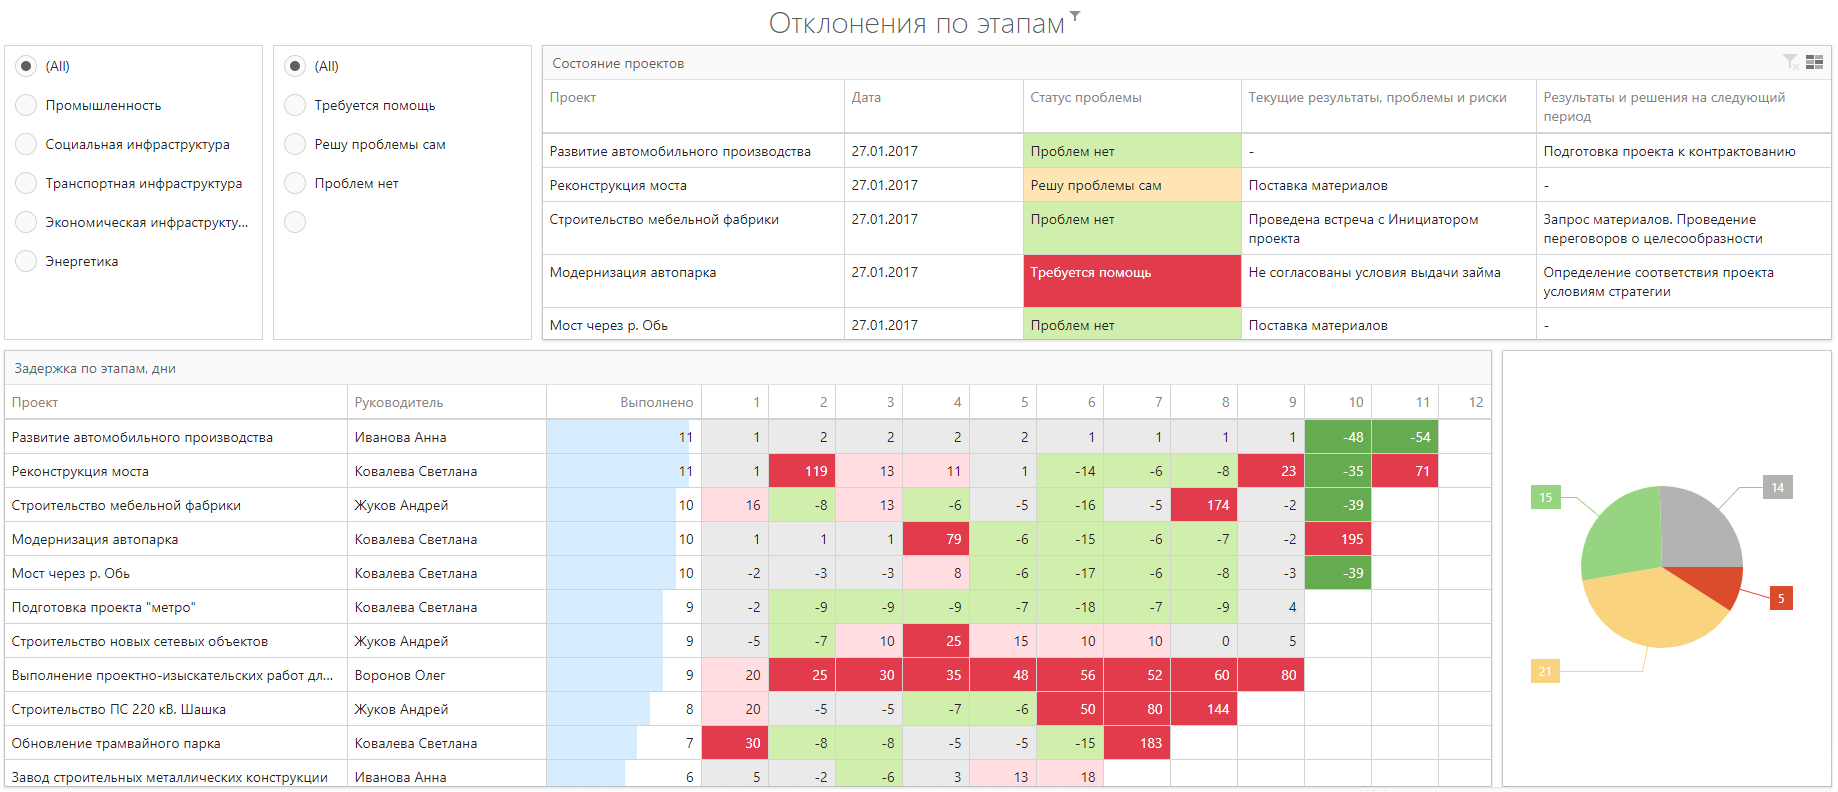Viewport: 1838px width, 792px height.
Task: Sort by Руководитель column header
Action: click(x=446, y=402)
